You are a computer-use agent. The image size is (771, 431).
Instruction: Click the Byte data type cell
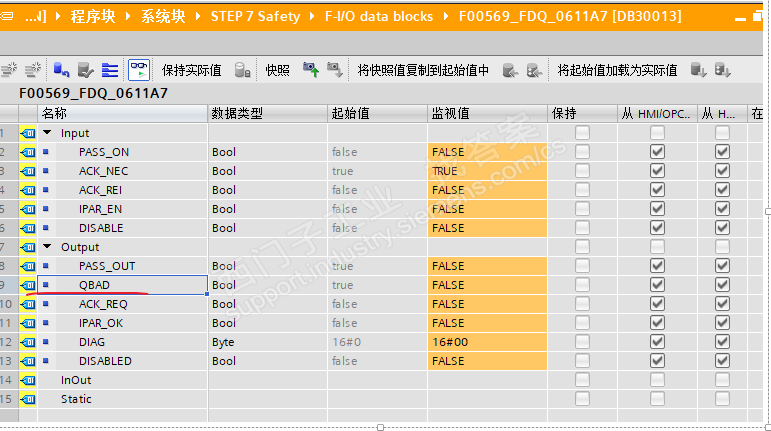point(267,342)
